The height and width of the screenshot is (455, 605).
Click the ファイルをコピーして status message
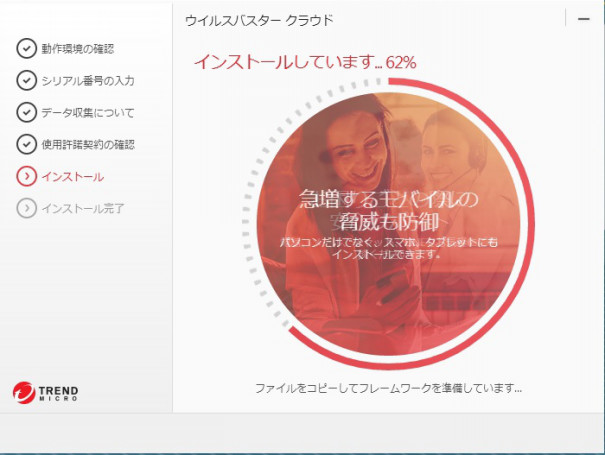[389, 388]
